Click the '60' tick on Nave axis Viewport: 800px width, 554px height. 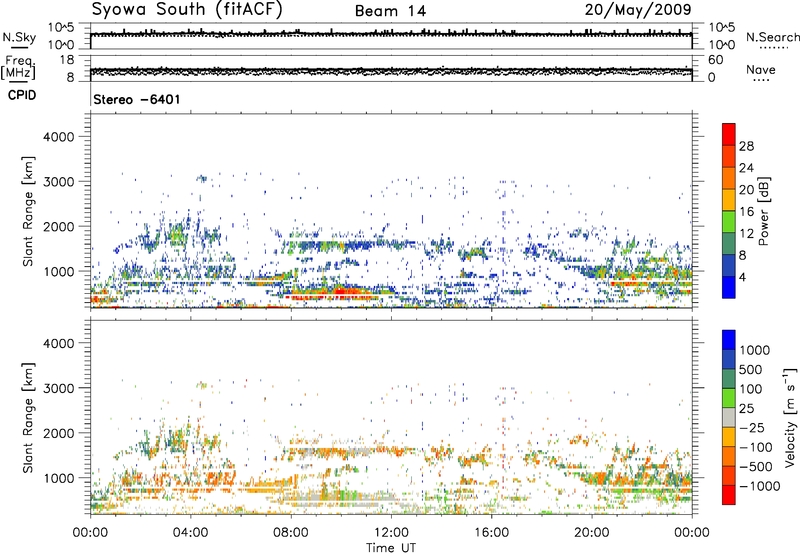coord(715,60)
